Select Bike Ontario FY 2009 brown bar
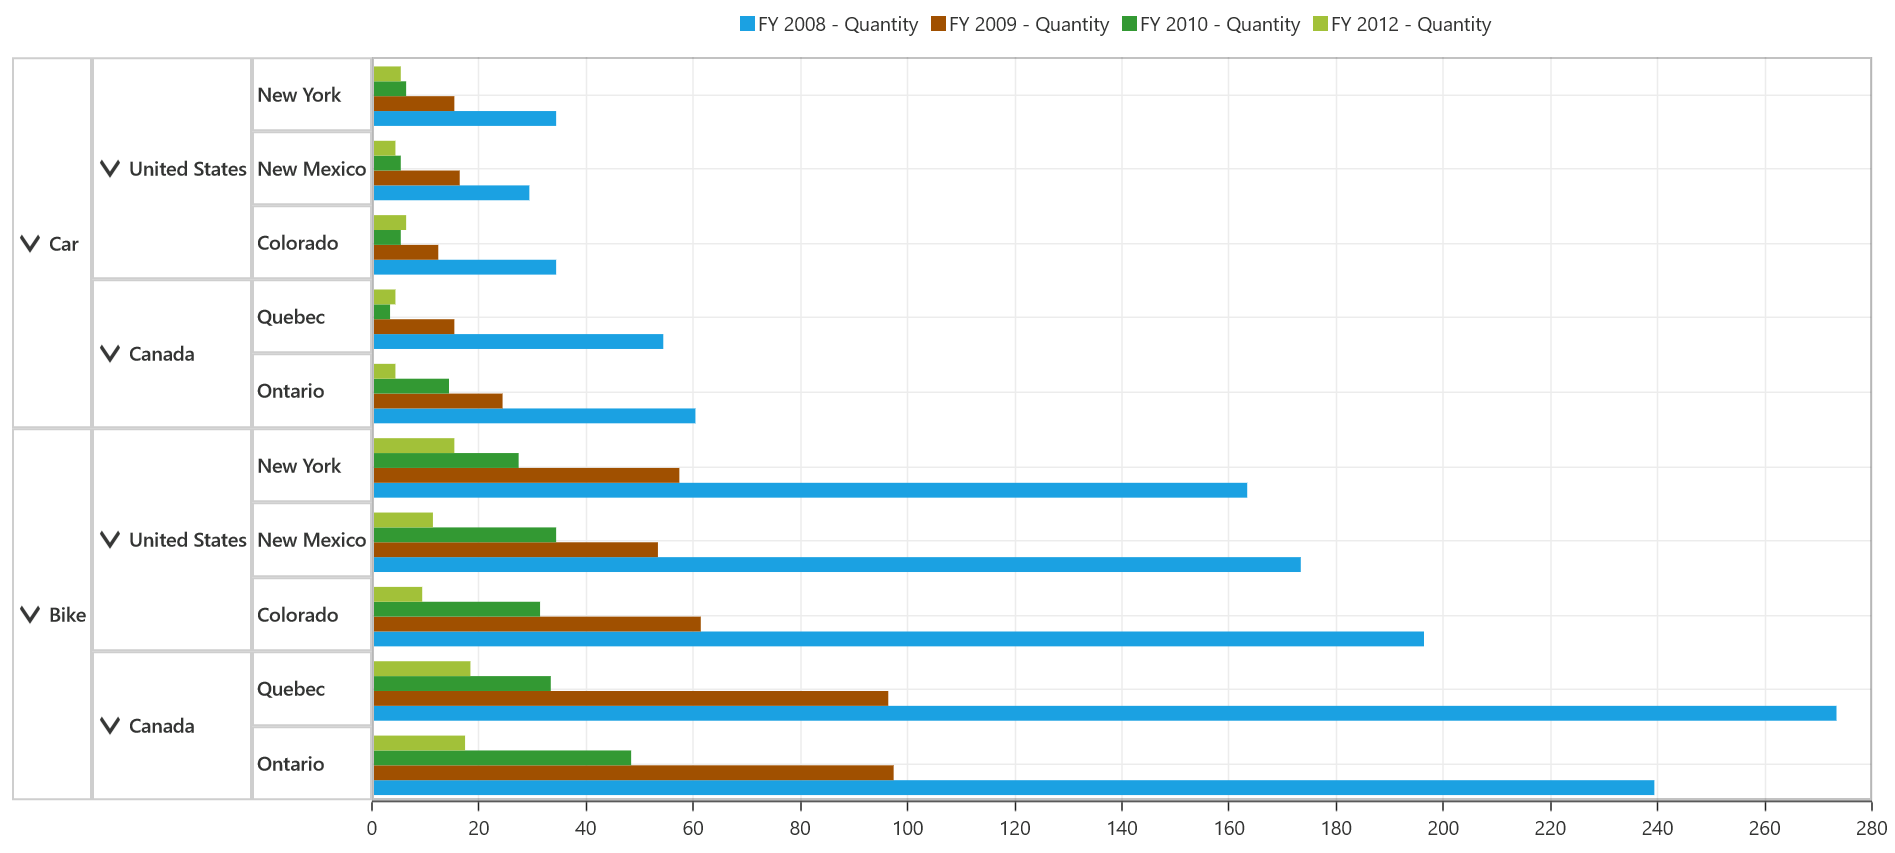Image resolution: width=1895 pixels, height=853 pixels. coord(633,773)
